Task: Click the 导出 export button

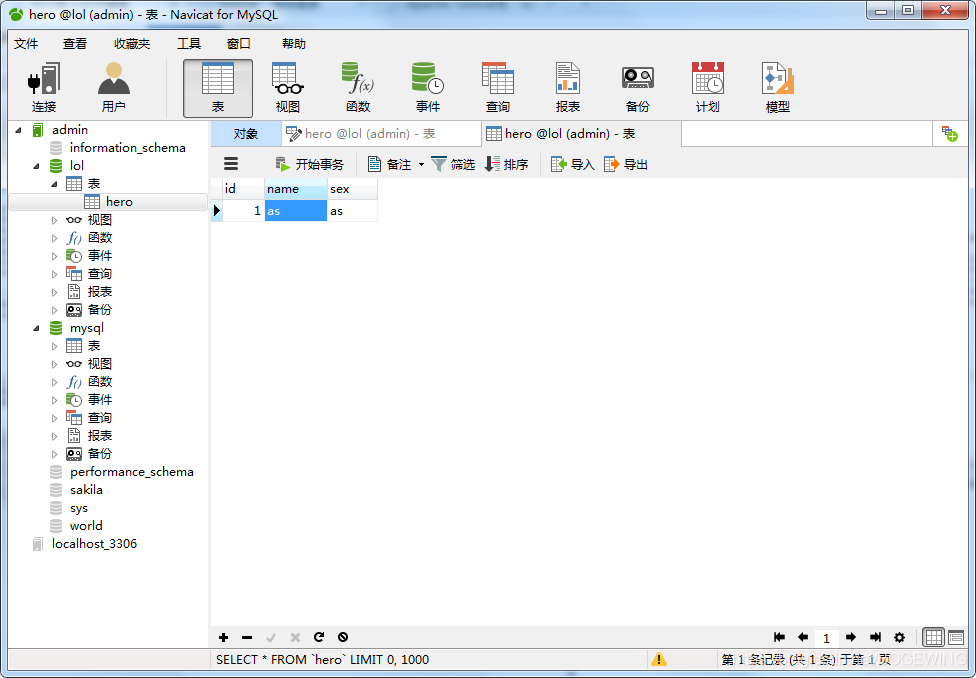Action: [626, 164]
